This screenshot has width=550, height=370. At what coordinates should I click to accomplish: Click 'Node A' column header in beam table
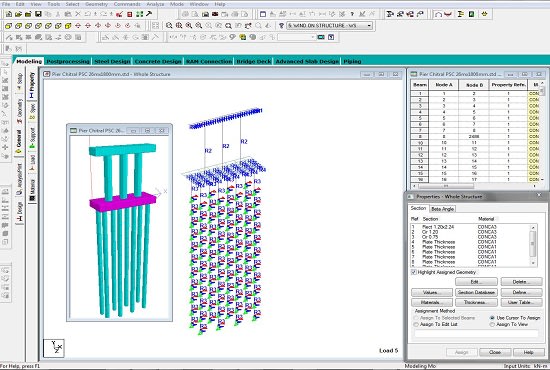pos(444,85)
